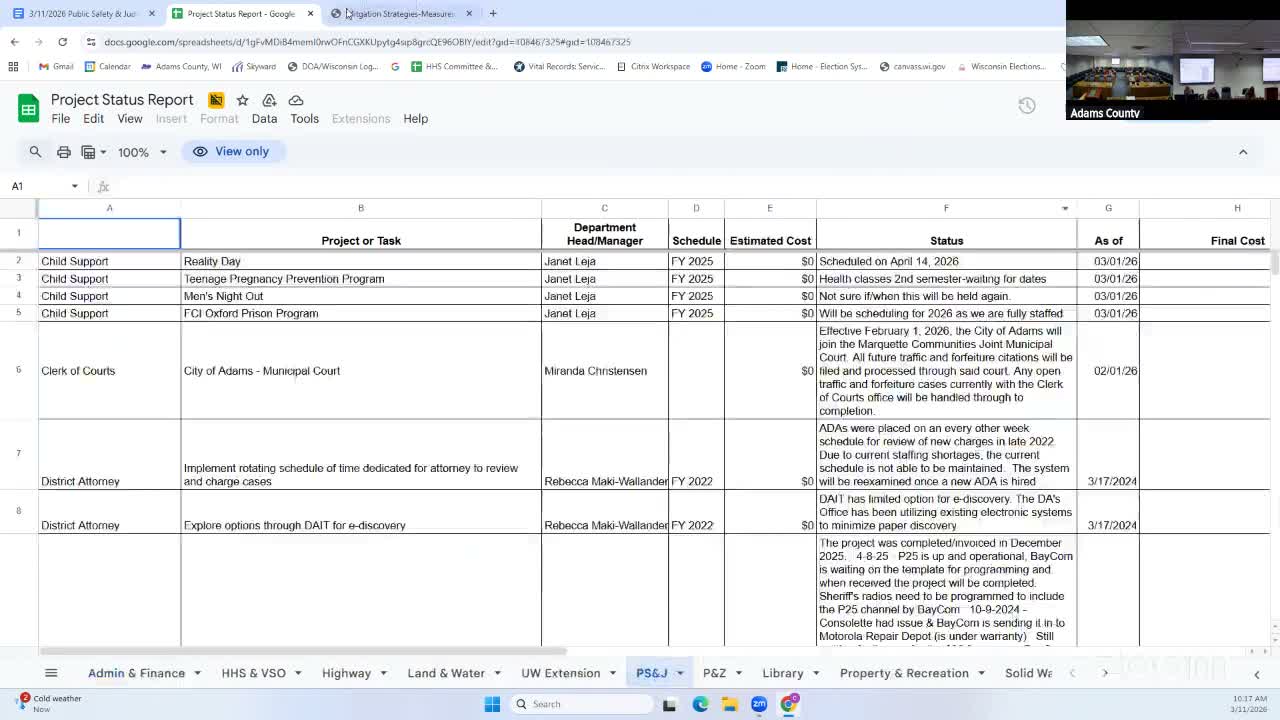
Task: Star the Project Status Report document
Action: [x=242, y=100]
